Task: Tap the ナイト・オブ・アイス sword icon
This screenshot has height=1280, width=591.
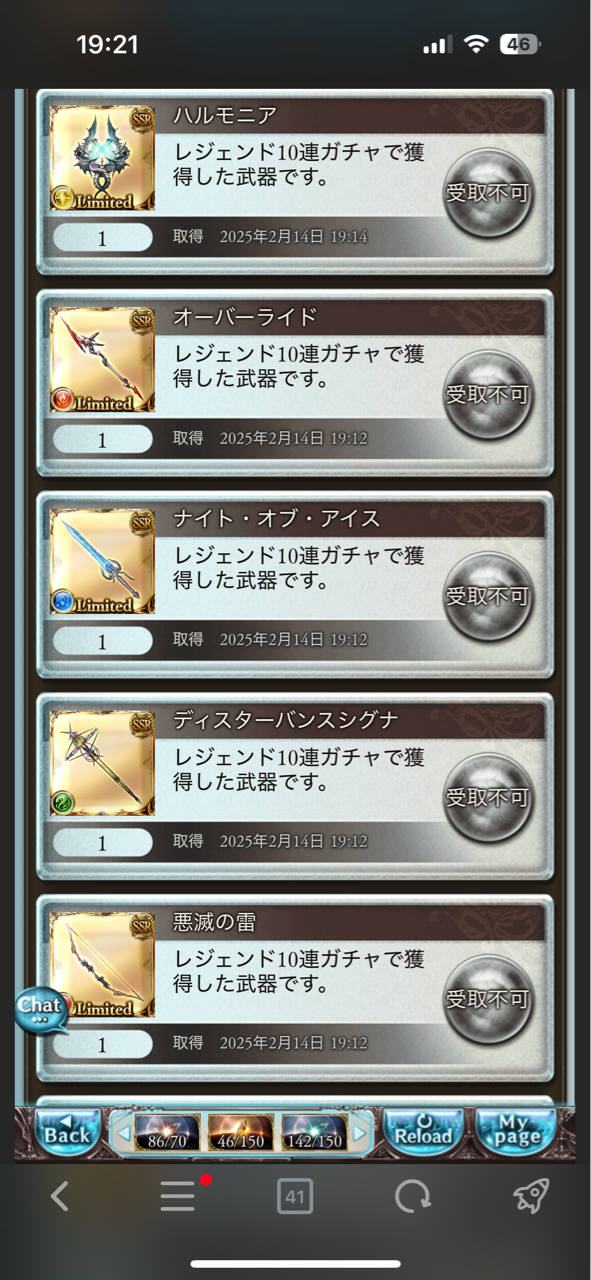Action: click(103, 562)
